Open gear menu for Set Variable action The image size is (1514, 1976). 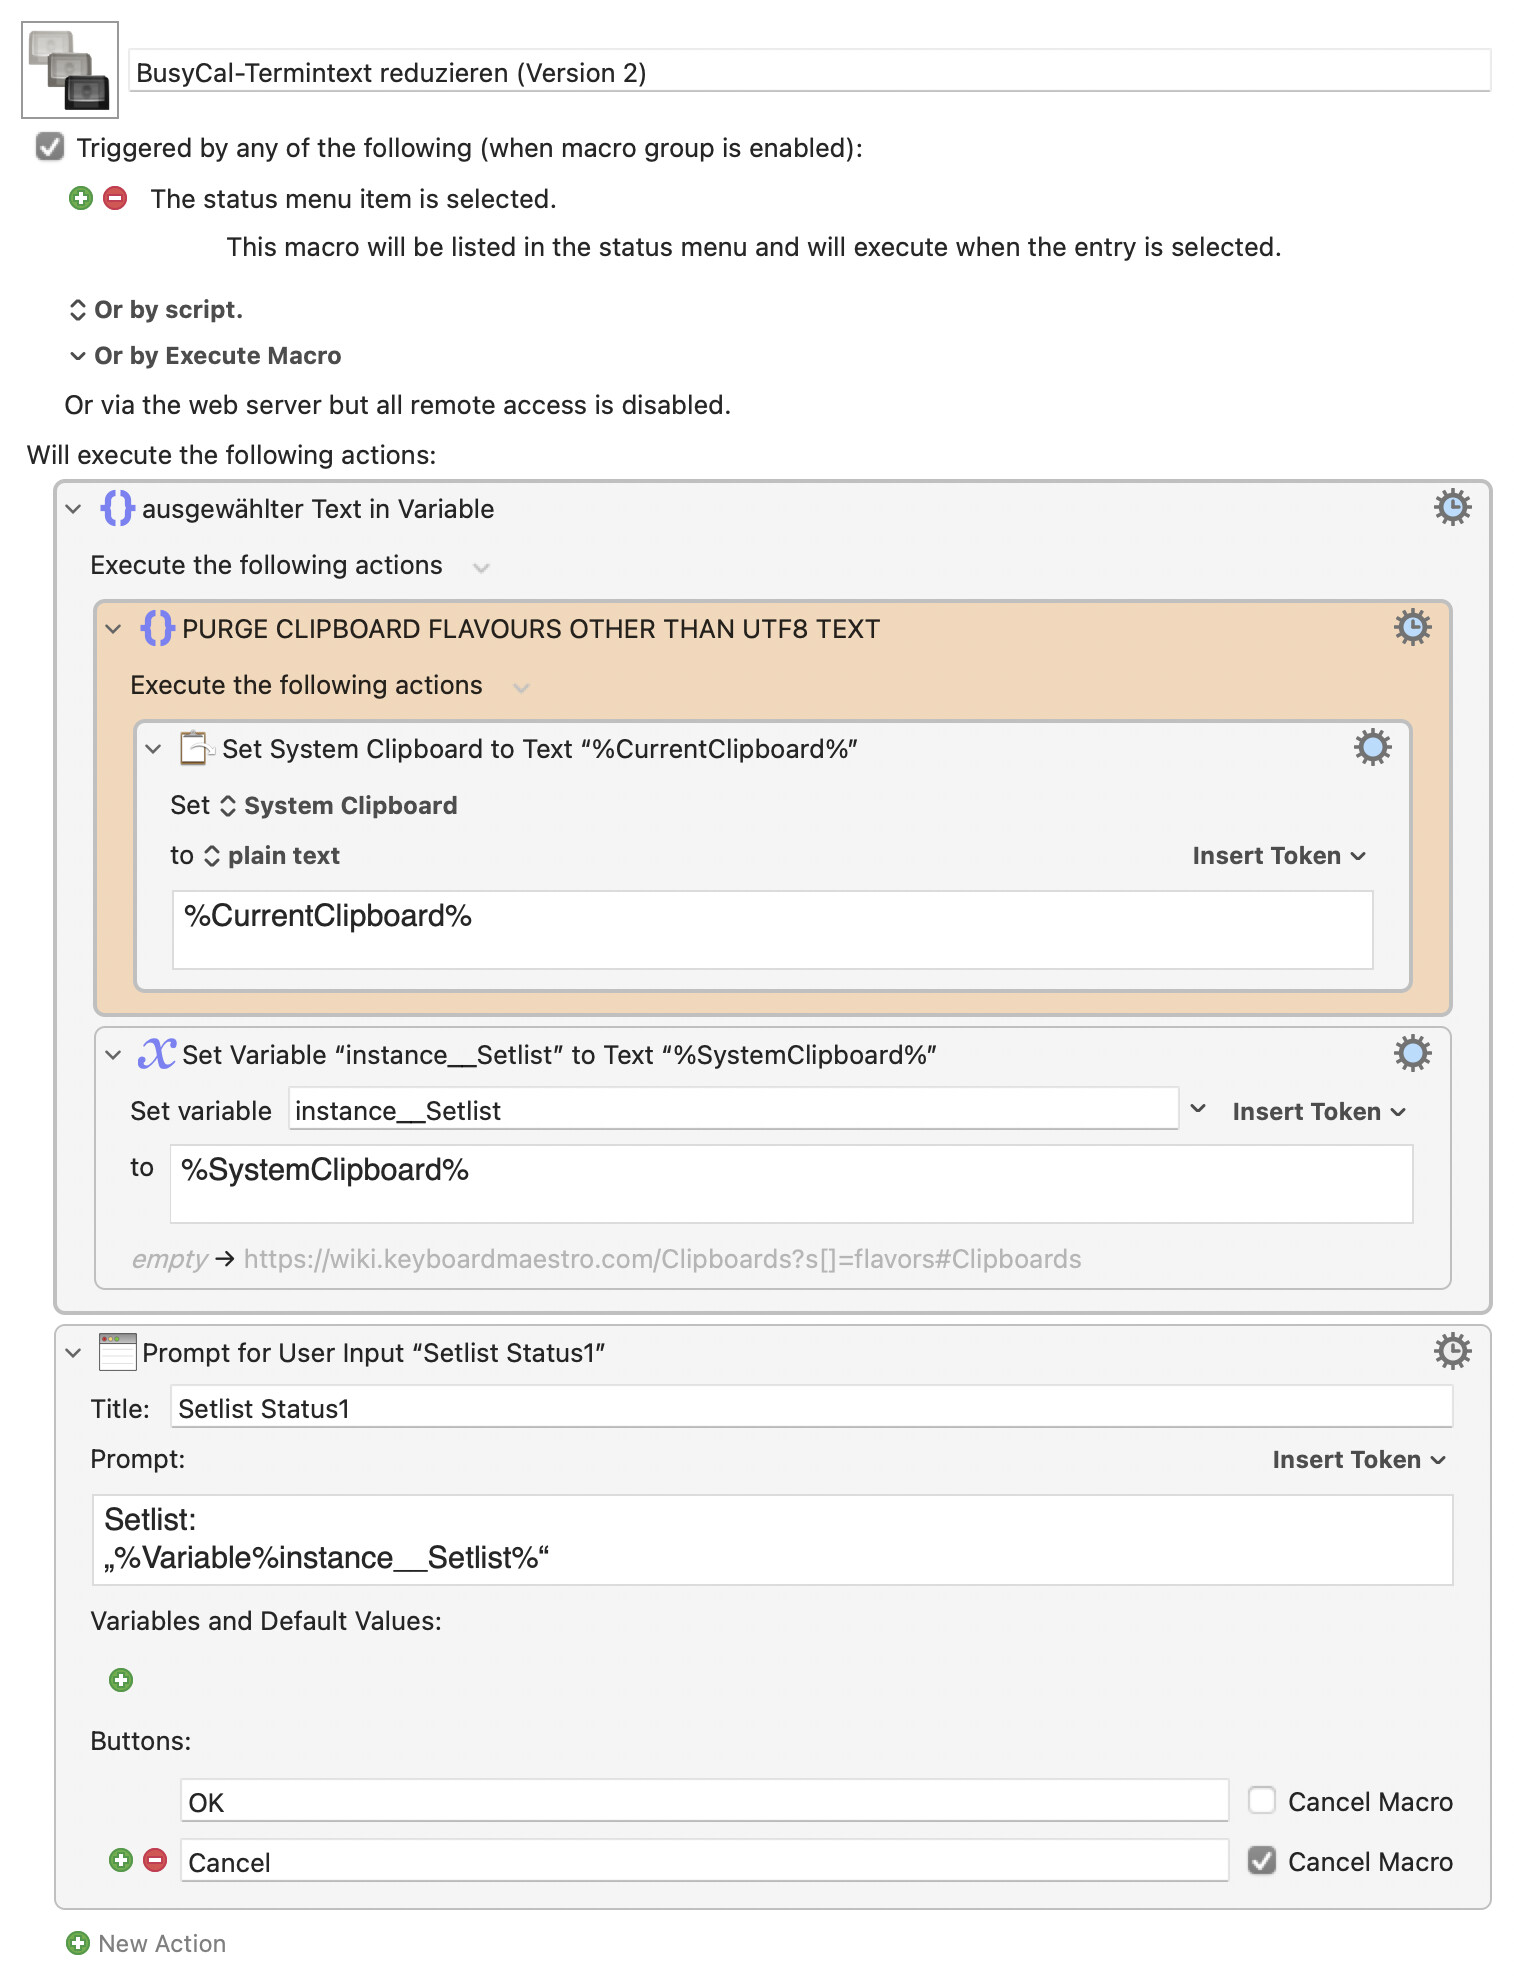point(1412,1054)
